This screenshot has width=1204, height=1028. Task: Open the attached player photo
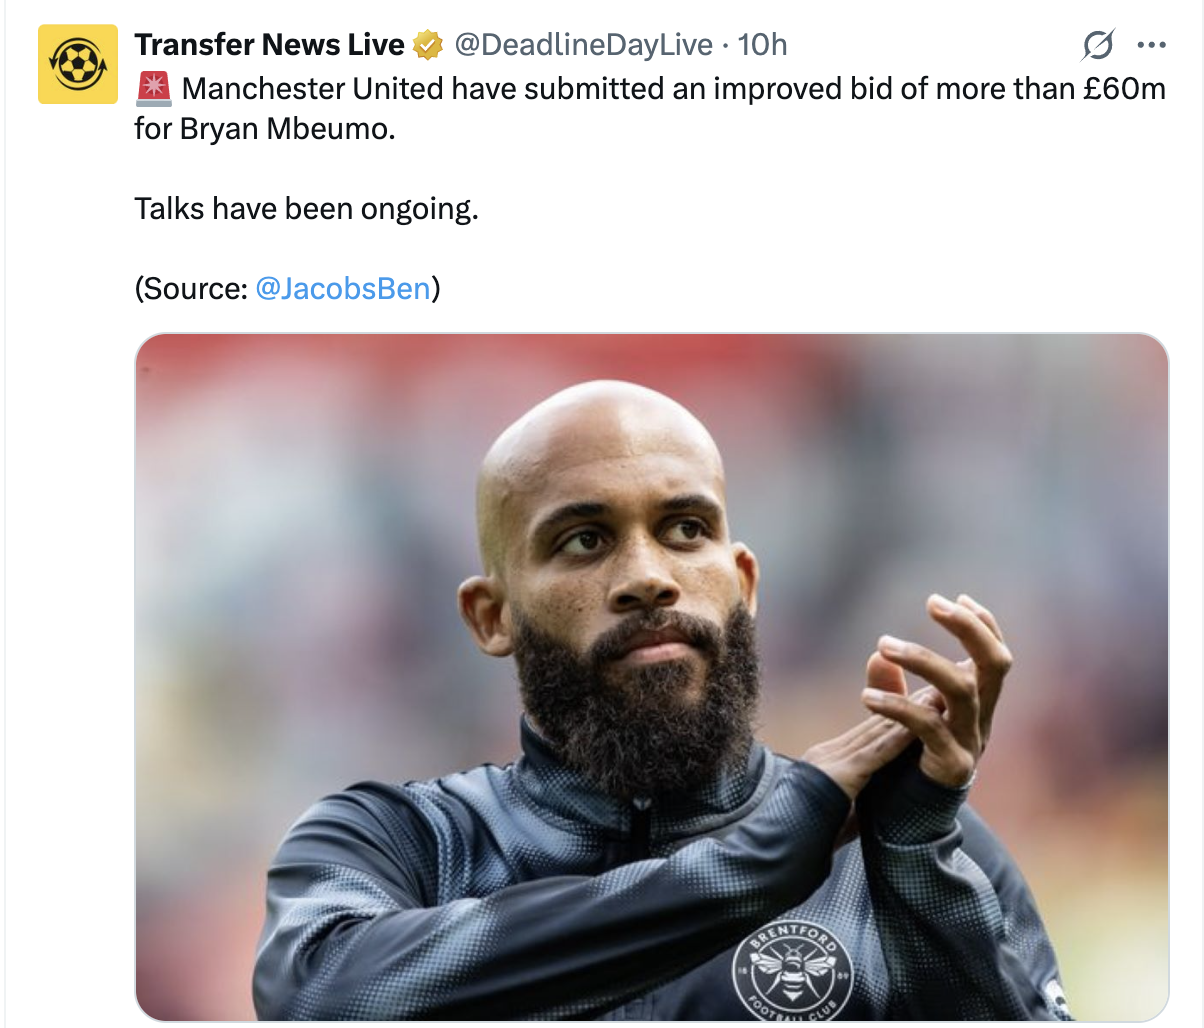[652, 677]
